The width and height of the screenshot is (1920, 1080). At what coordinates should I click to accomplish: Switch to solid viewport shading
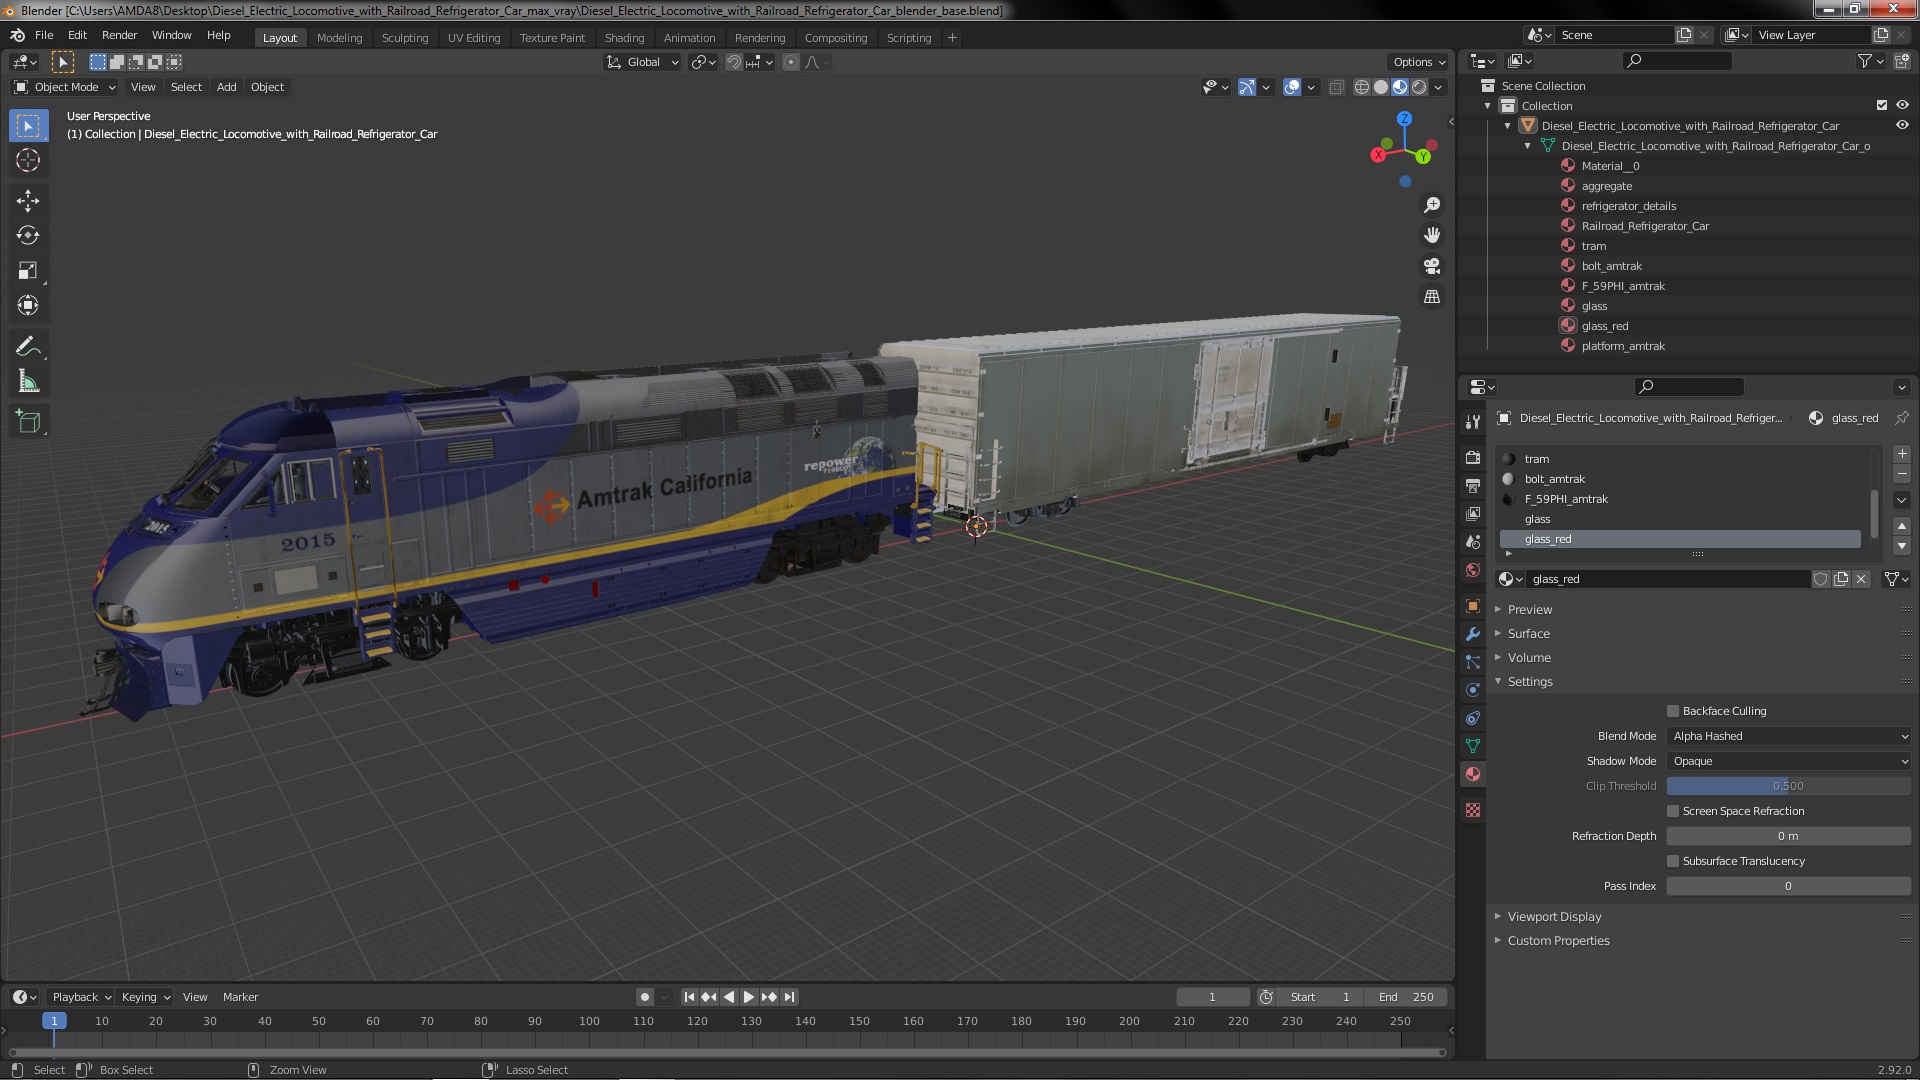pyautogui.click(x=1380, y=87)
